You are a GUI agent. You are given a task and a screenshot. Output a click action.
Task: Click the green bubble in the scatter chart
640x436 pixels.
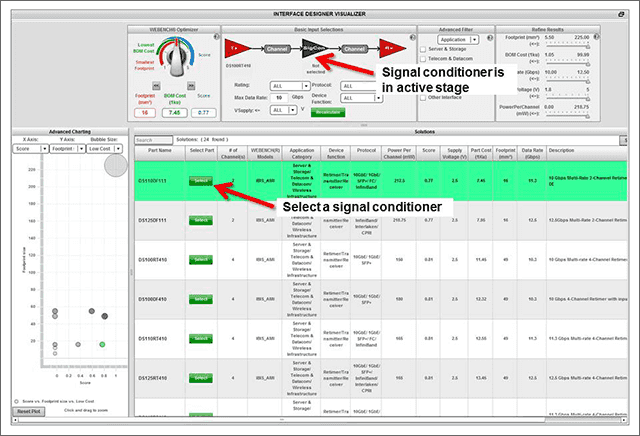(102, 344)
